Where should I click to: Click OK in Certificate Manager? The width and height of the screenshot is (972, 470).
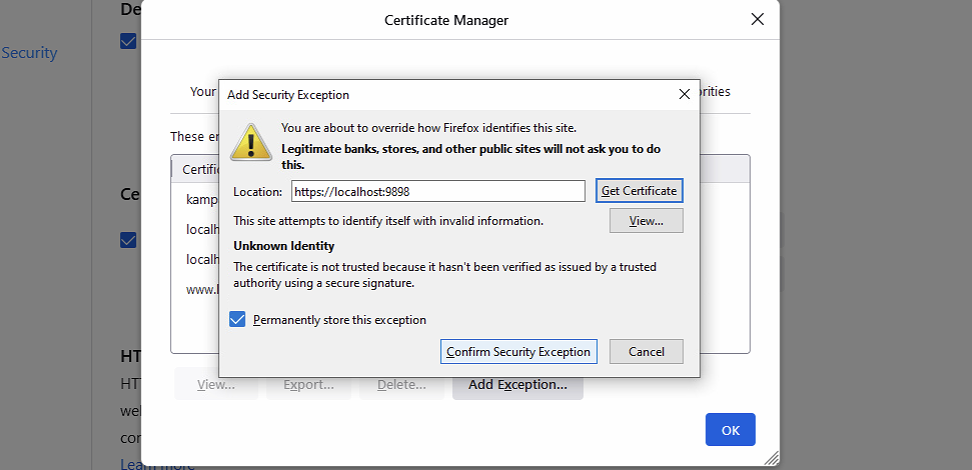point(730,430)
